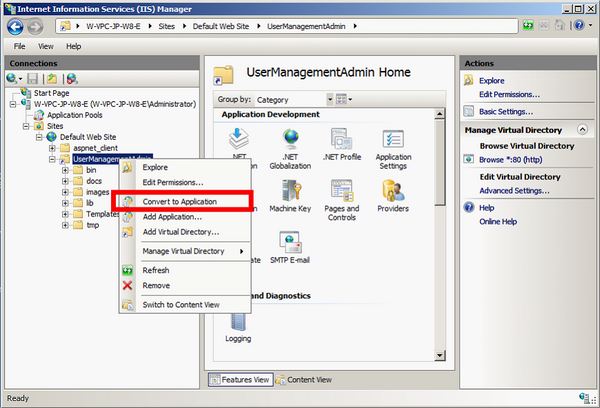This screenshot has height=408, width=600.
Task: Choose Edit Permissions in context menu
Action: pos(185,183)
